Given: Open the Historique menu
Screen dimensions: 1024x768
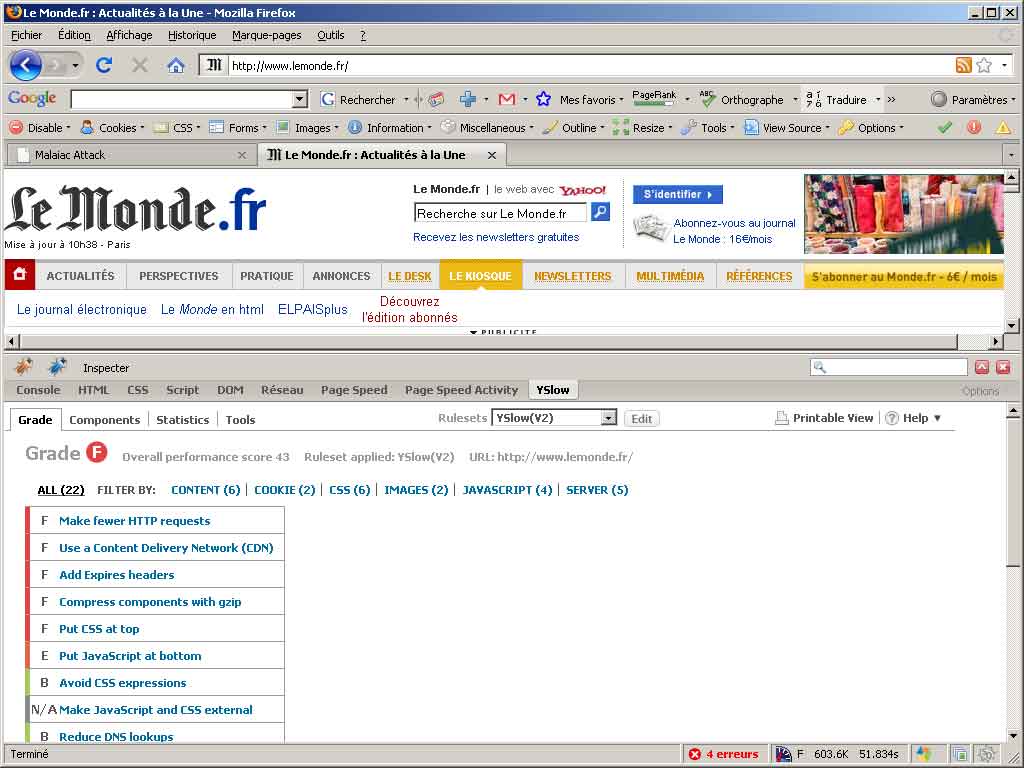Looking at the screenshot, I should point(192,35).
